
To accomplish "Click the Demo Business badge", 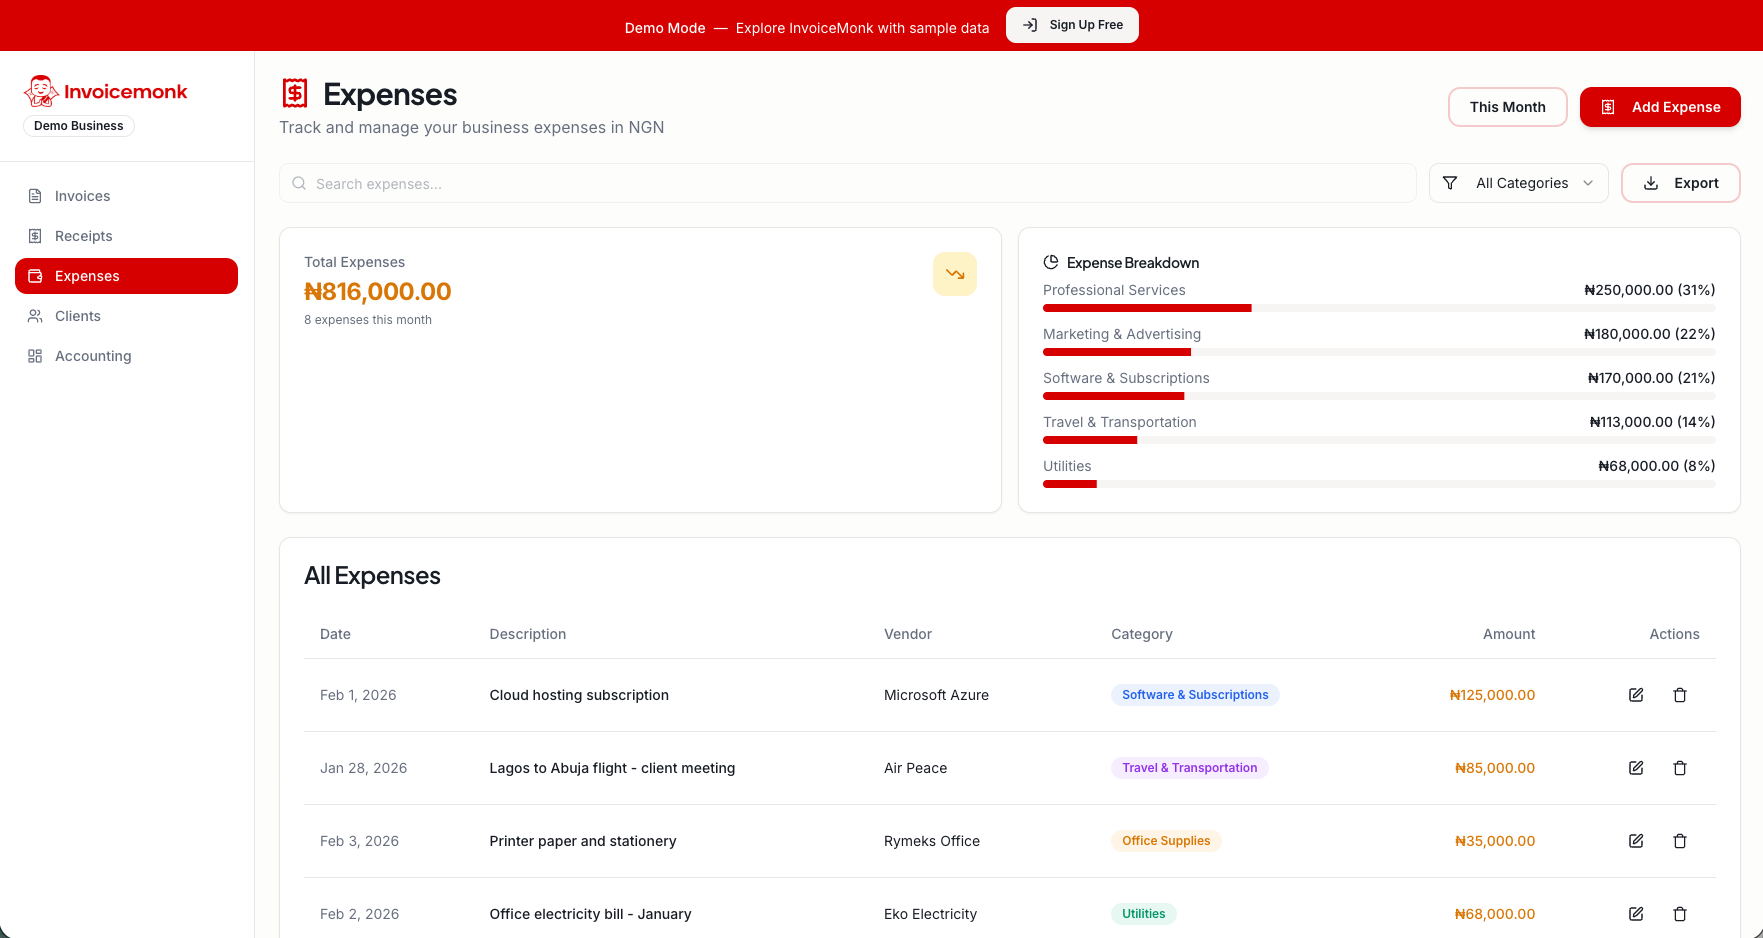I will (79, 126).
